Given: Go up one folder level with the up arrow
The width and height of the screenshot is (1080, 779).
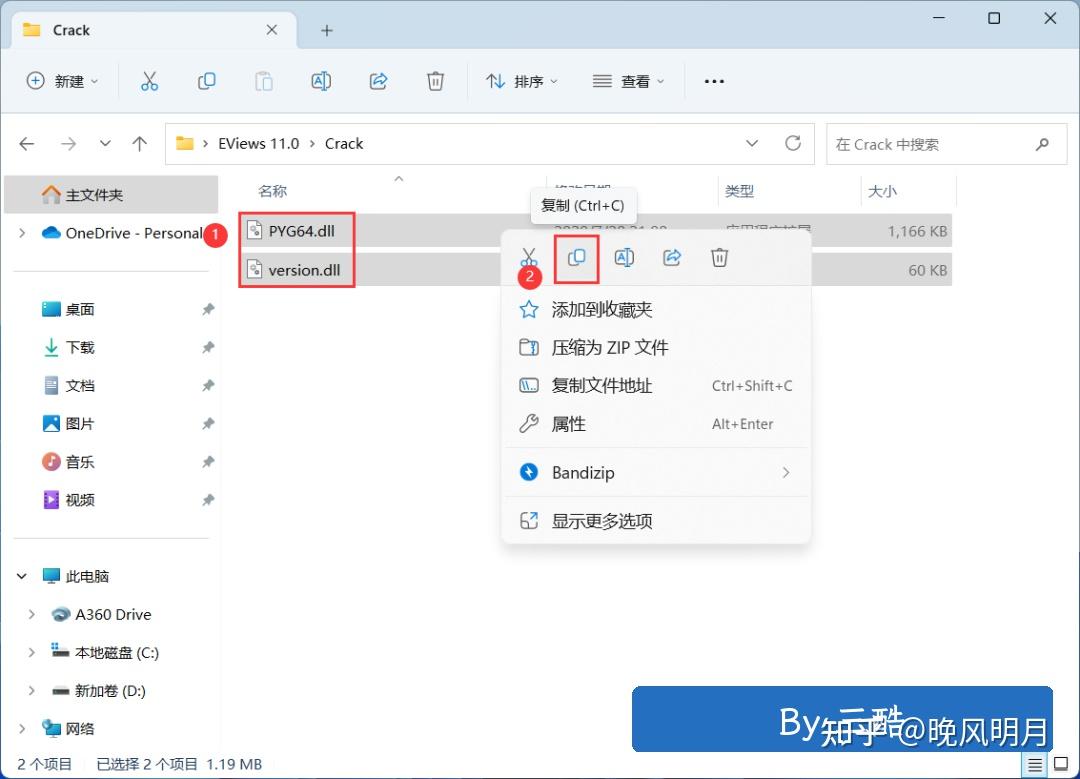Looking at the screenshot, I should [139, 143].
